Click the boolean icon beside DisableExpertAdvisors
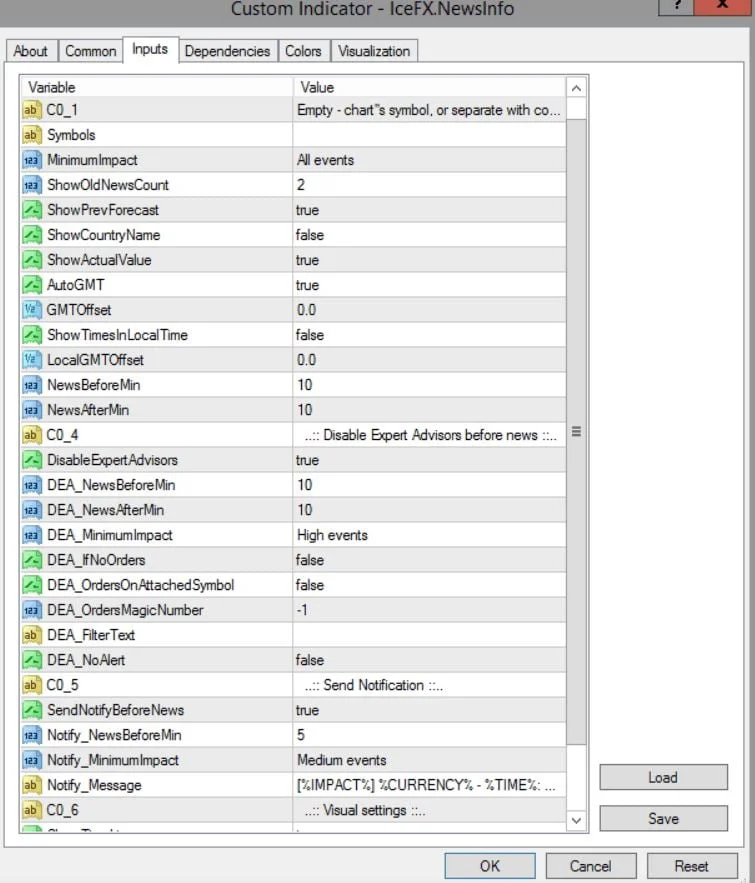 click(x=31, y=460)
